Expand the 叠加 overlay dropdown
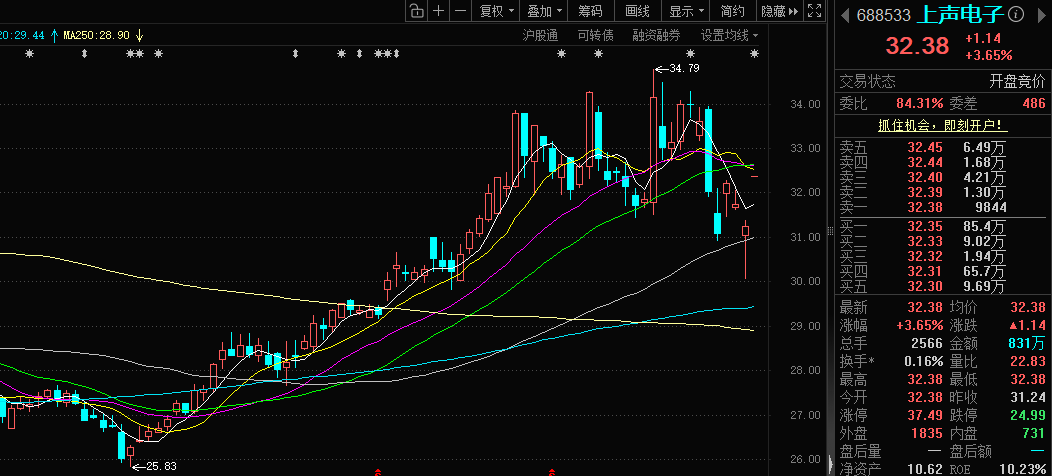Image resolution: width=1052 pixels, height=476 pixels. 544,11
